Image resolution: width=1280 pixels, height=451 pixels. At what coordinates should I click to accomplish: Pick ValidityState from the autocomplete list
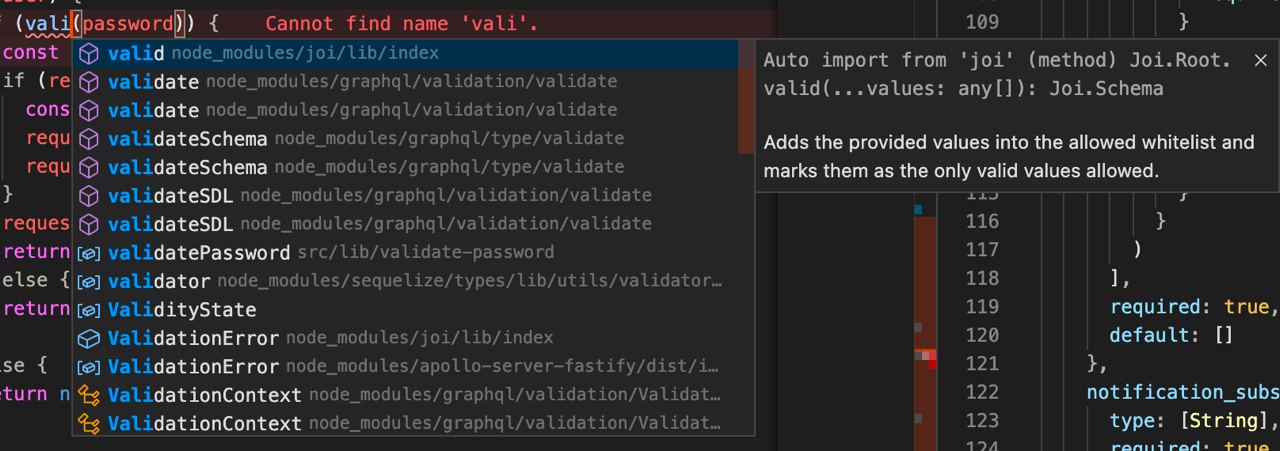[x=412, y=309]
